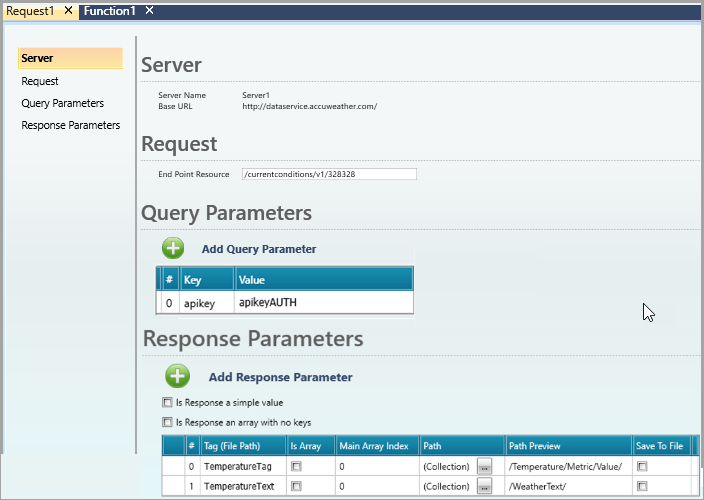The image size is (704, 500).
Task: Toggle Is Array checkbox for TemperatureTag
Action: 296,467
